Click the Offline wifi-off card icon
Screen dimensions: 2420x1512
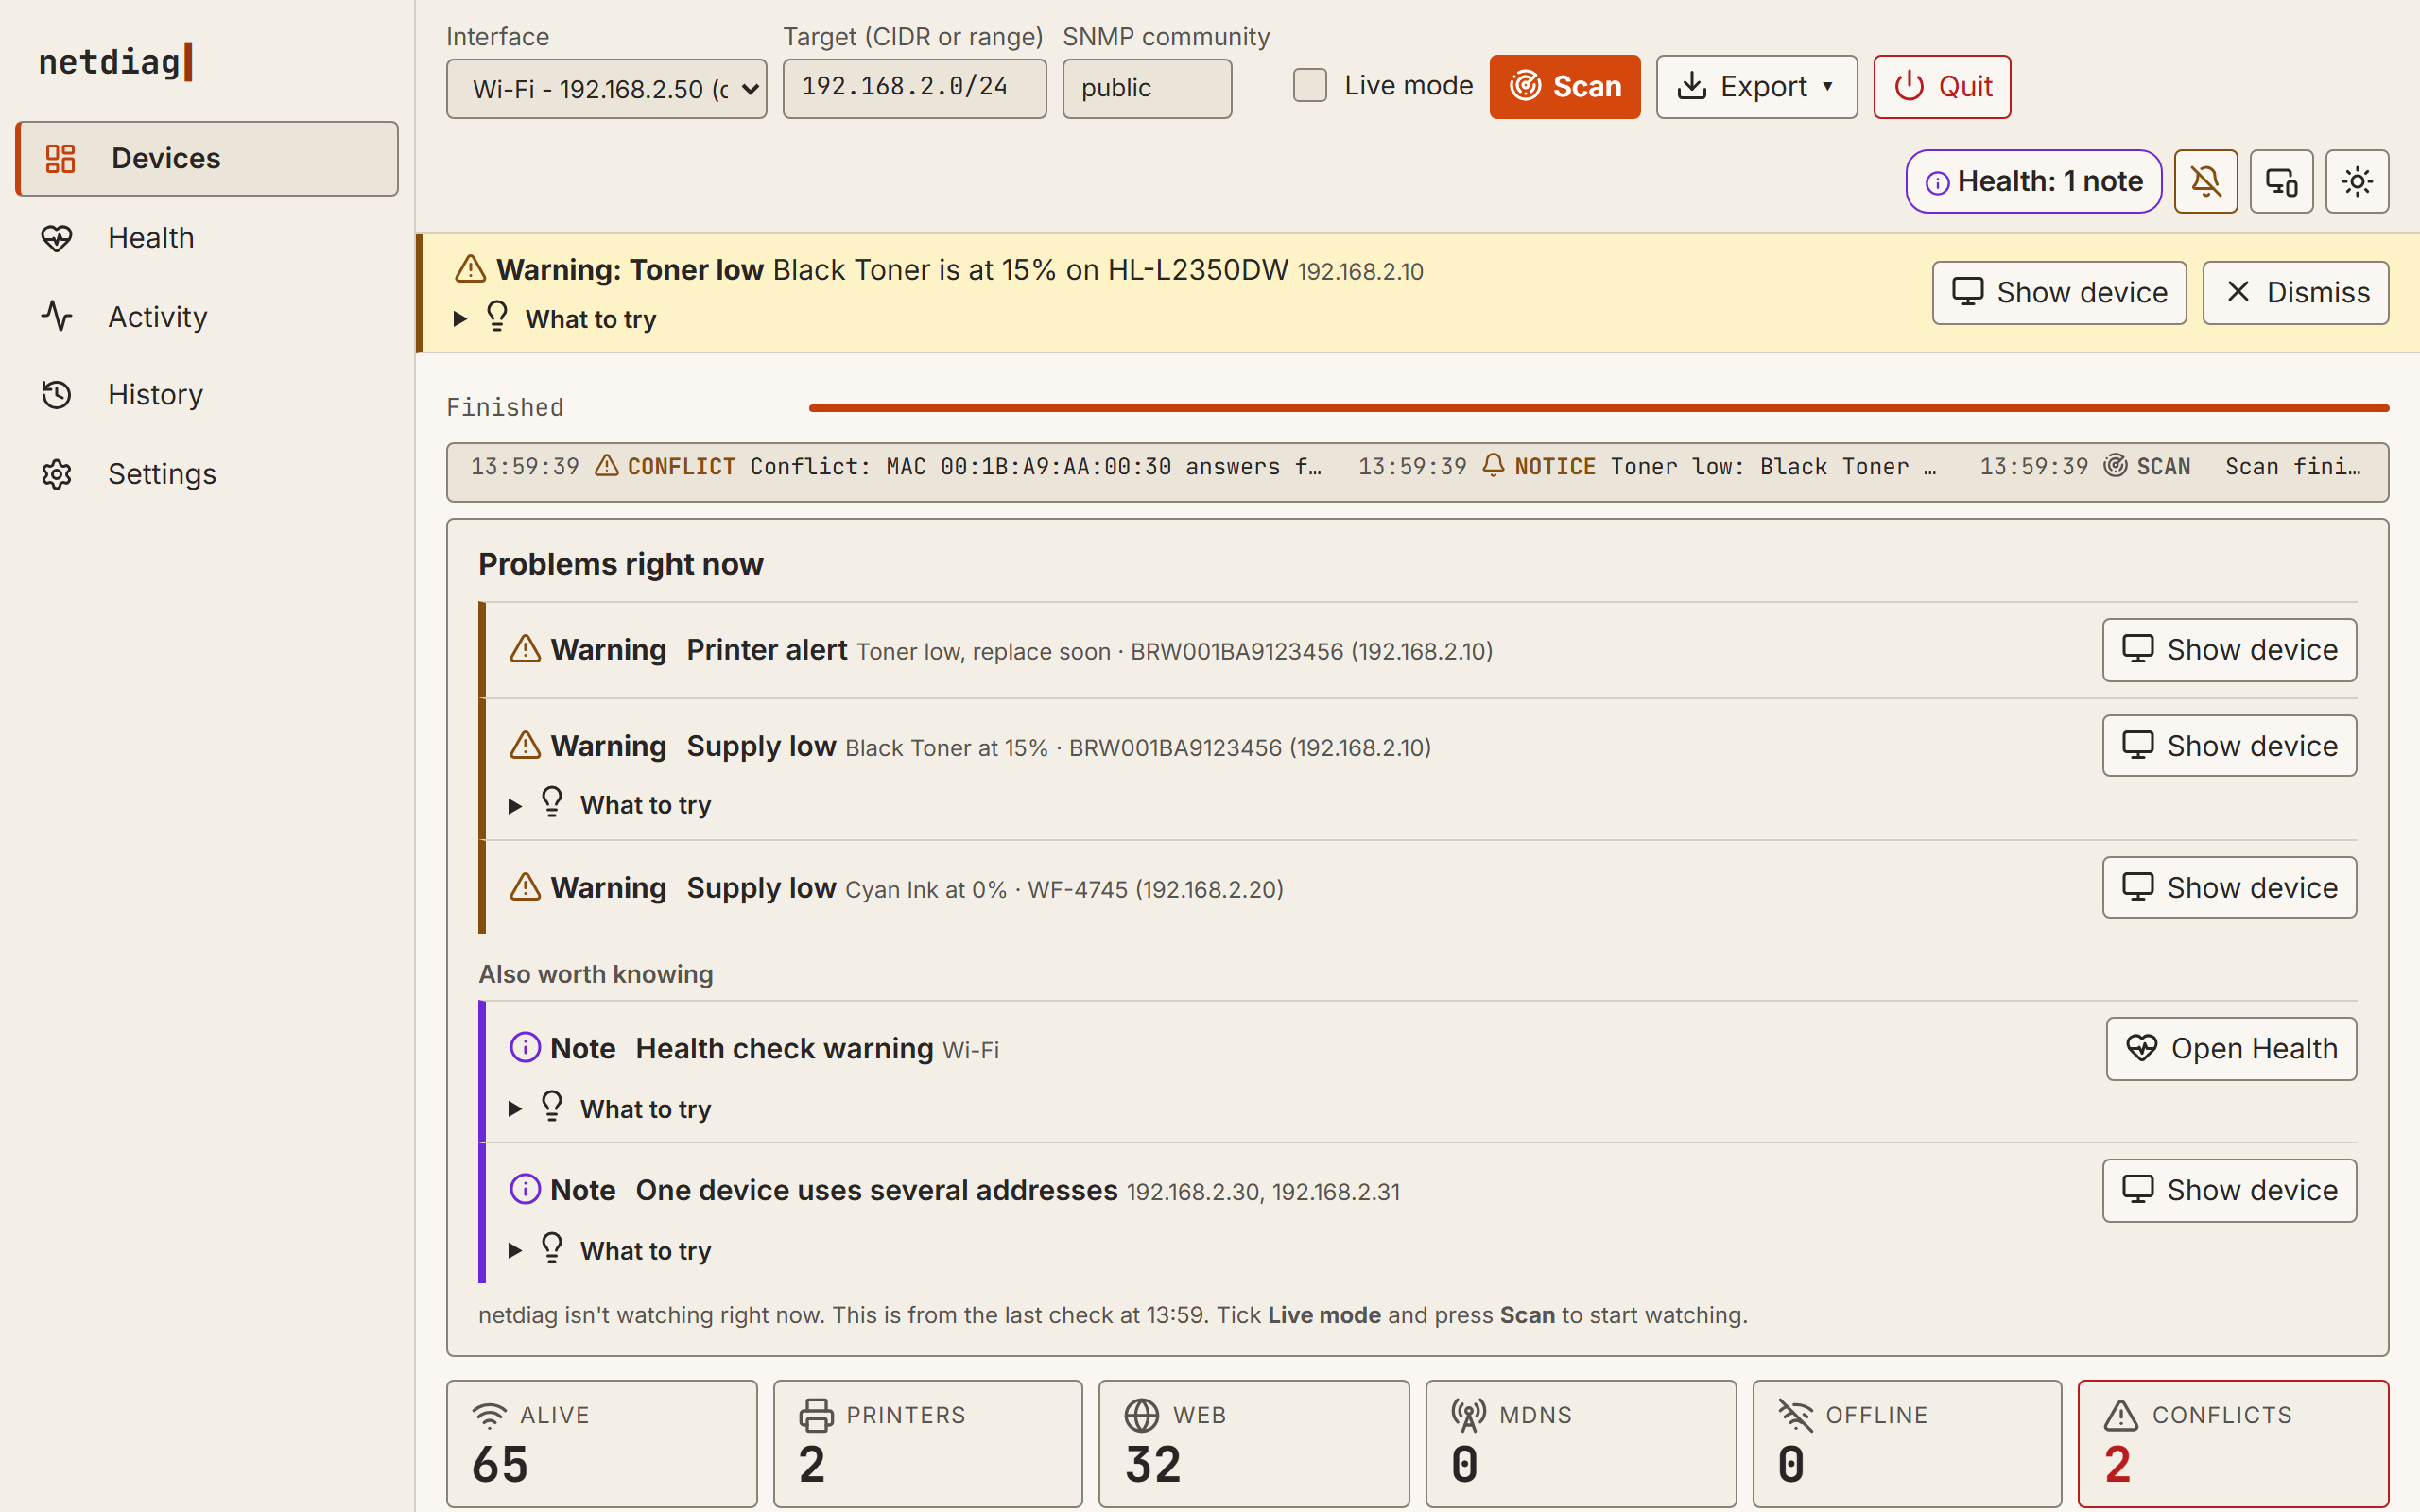point(1795,1415)
